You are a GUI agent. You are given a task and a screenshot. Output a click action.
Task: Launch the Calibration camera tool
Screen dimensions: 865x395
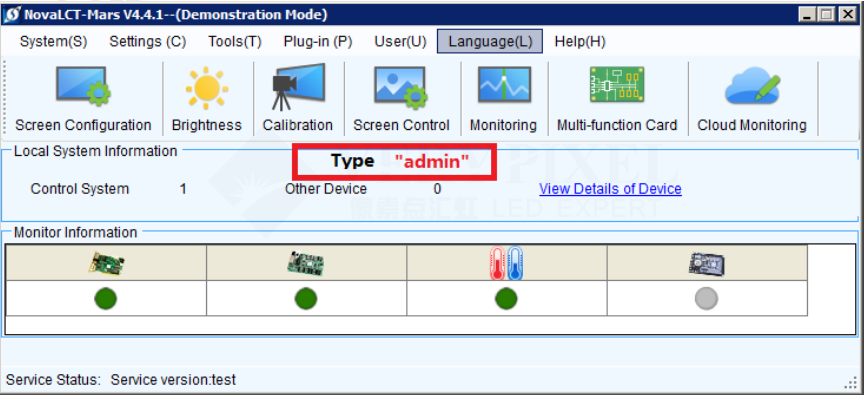click(298, 98)
